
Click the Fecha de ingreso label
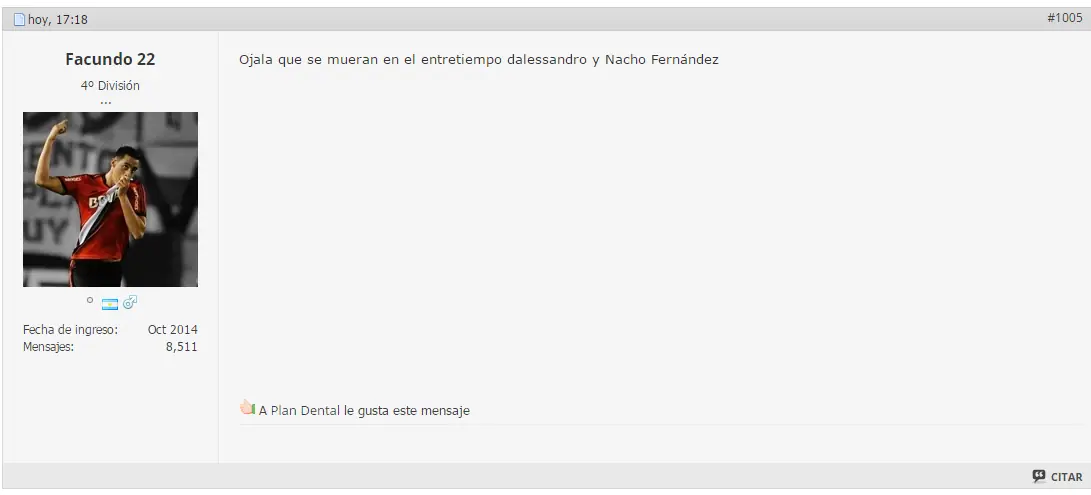tap(70, 329)
